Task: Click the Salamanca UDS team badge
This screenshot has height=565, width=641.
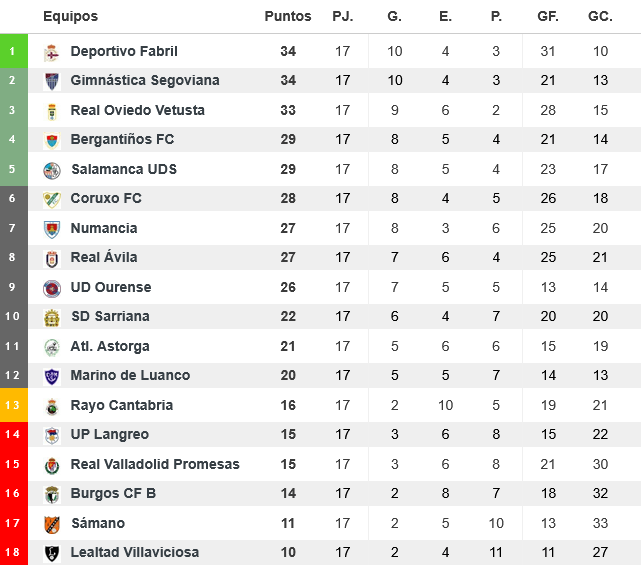Action: [x=52, y=170]
